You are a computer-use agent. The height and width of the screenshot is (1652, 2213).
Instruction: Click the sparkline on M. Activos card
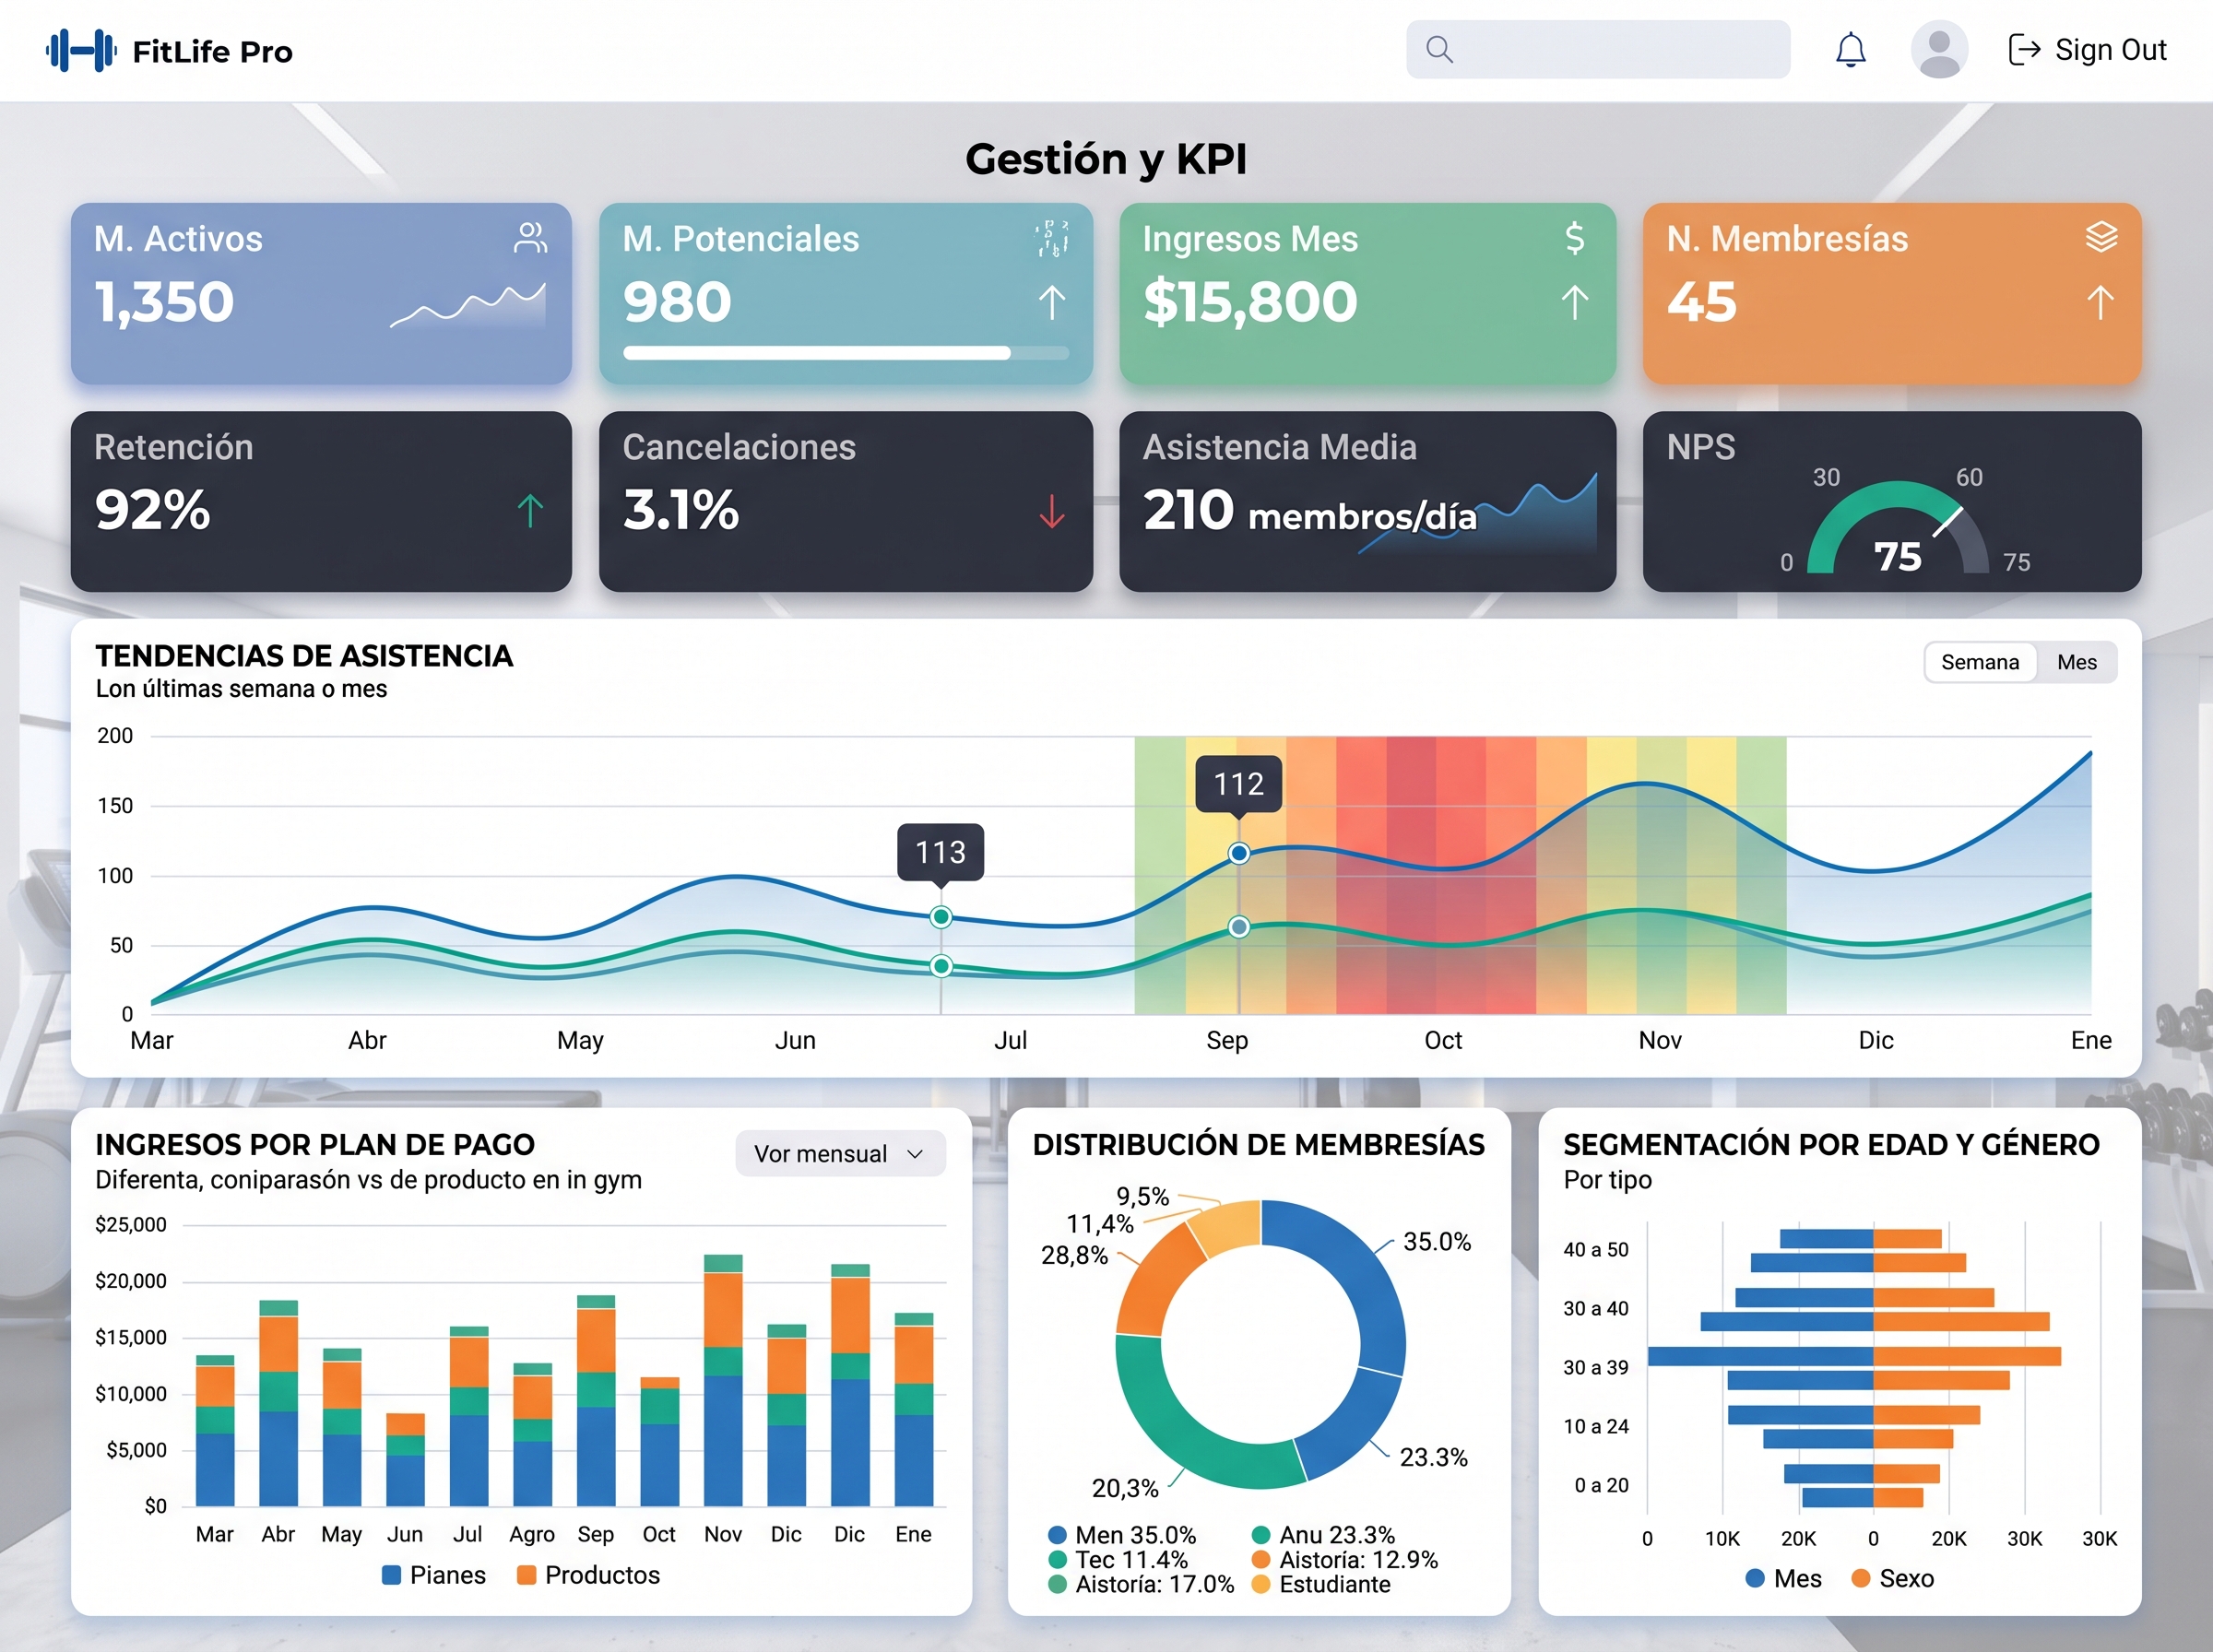[468, 306]
